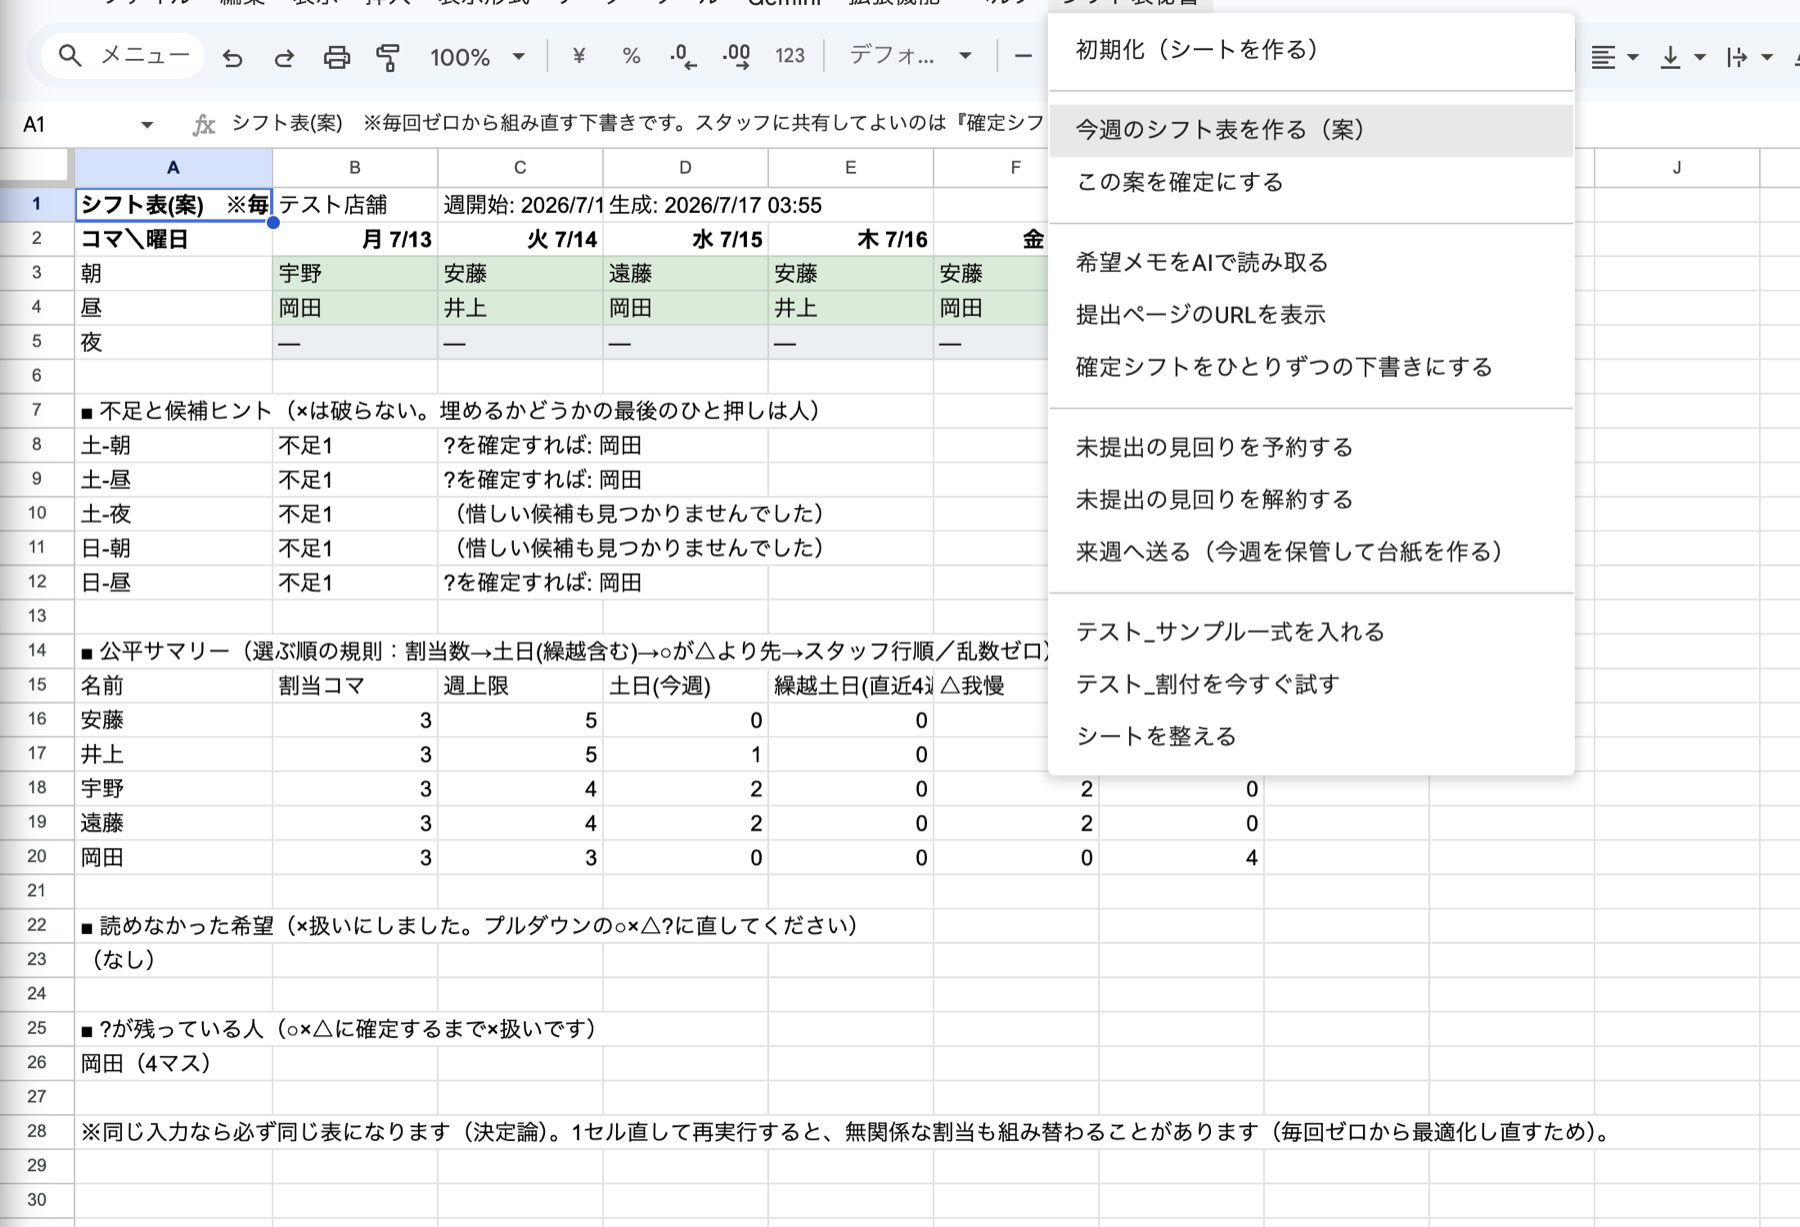This screenshot has height=1227, width=1800.
Task: Decrease decimal places icon
Action: [x=683, y=57]
